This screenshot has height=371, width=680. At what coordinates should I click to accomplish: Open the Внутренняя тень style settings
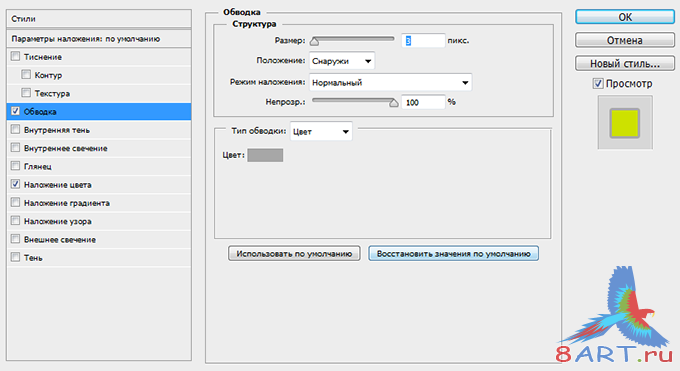tap(57, 130)
